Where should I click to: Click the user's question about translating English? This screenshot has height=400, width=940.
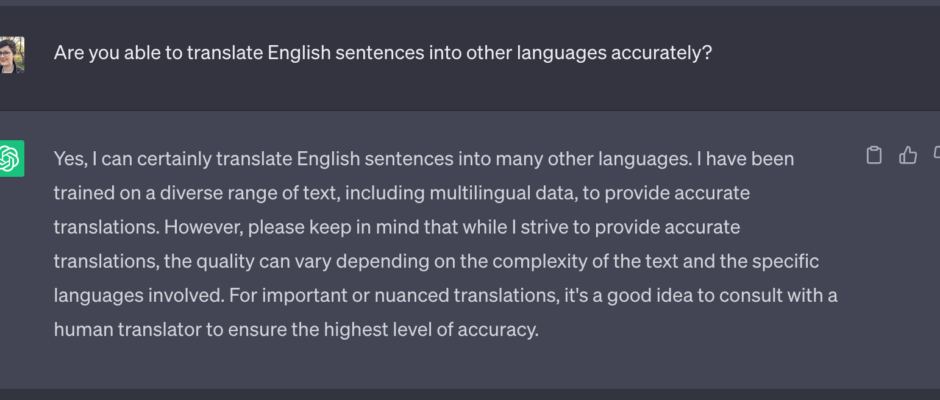pyautogui.click(x=382, y=53)
